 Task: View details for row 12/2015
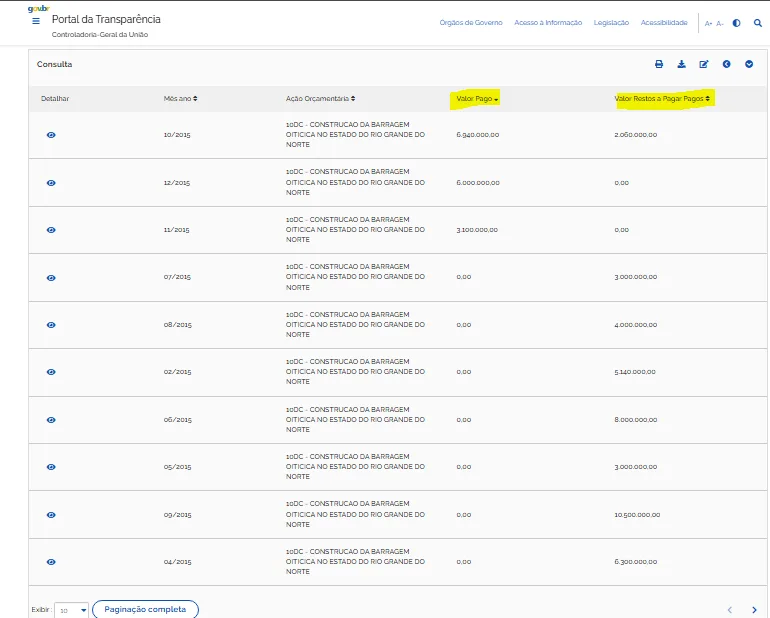coord(51,183)
